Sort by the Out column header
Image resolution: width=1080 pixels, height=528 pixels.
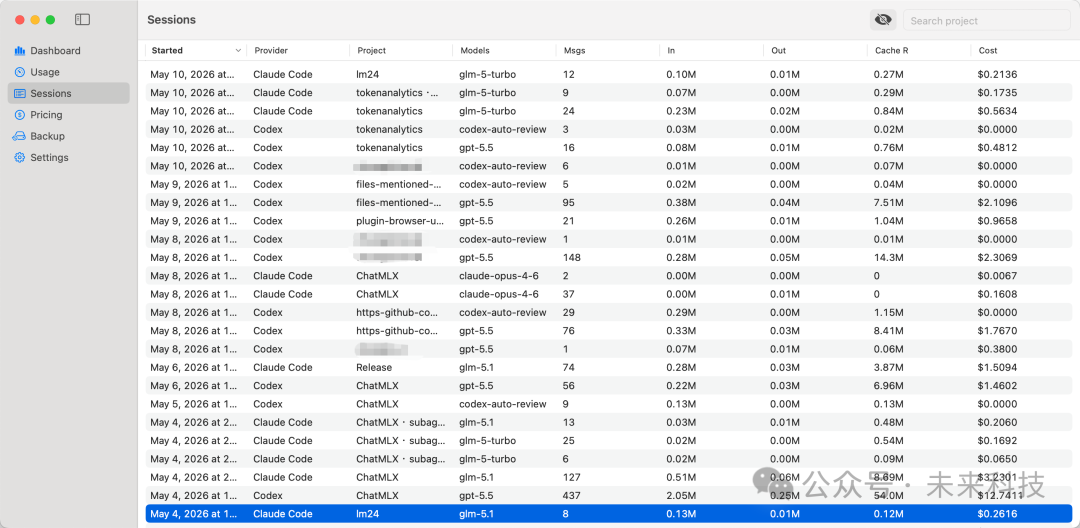pos(778,50)
